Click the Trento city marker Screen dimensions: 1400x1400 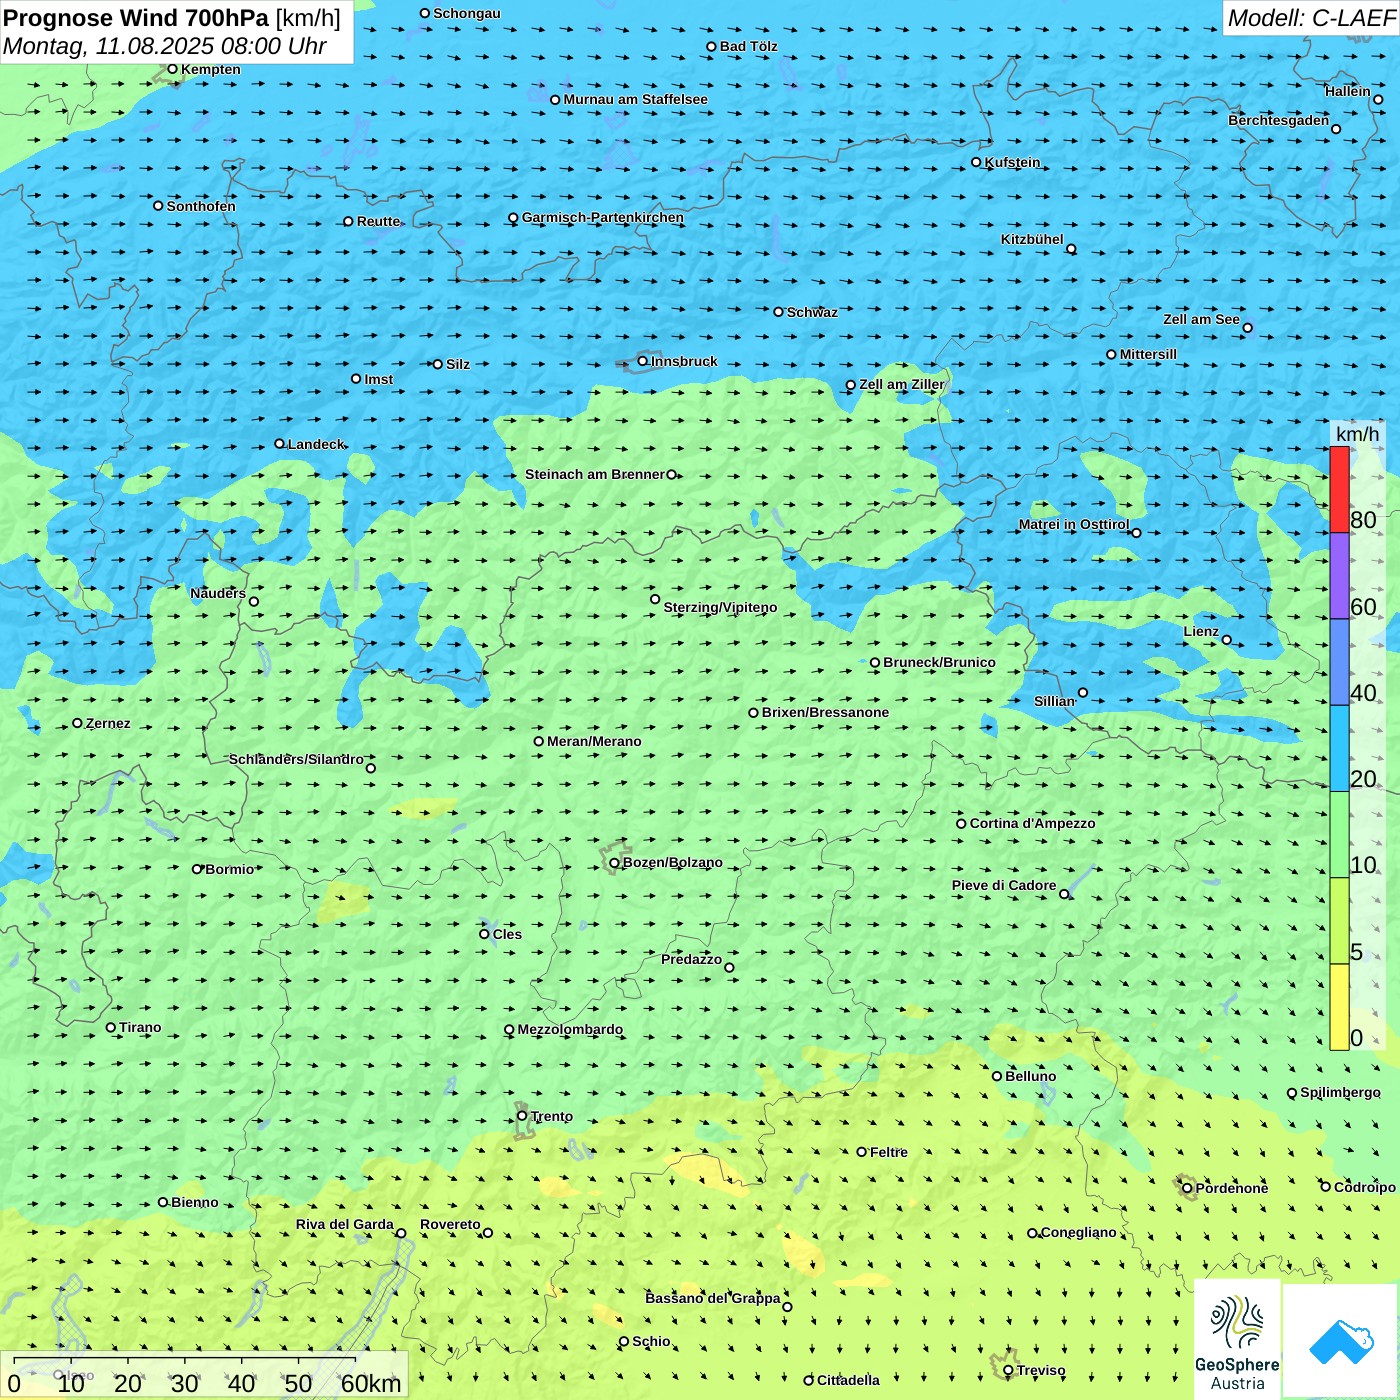pos(522,1116)
